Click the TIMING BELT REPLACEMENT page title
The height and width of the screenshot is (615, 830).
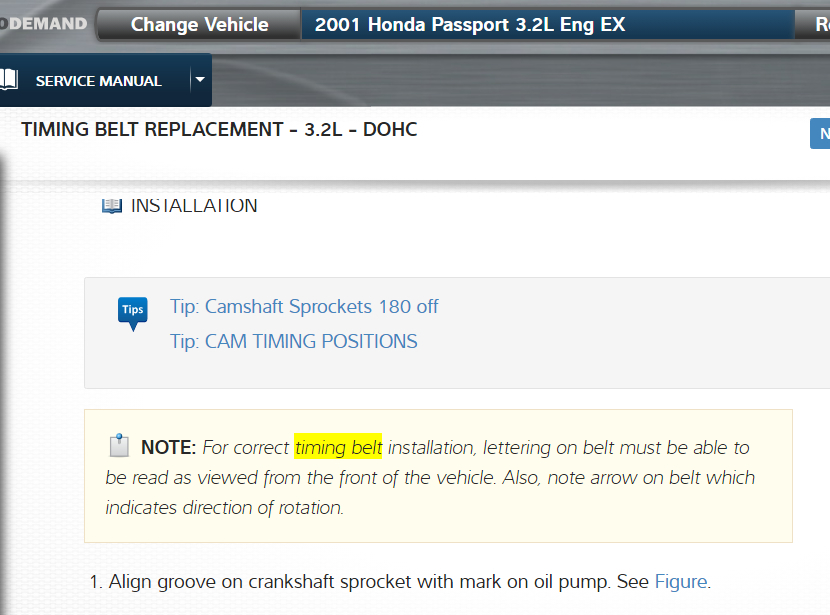(x=219, y=130)
